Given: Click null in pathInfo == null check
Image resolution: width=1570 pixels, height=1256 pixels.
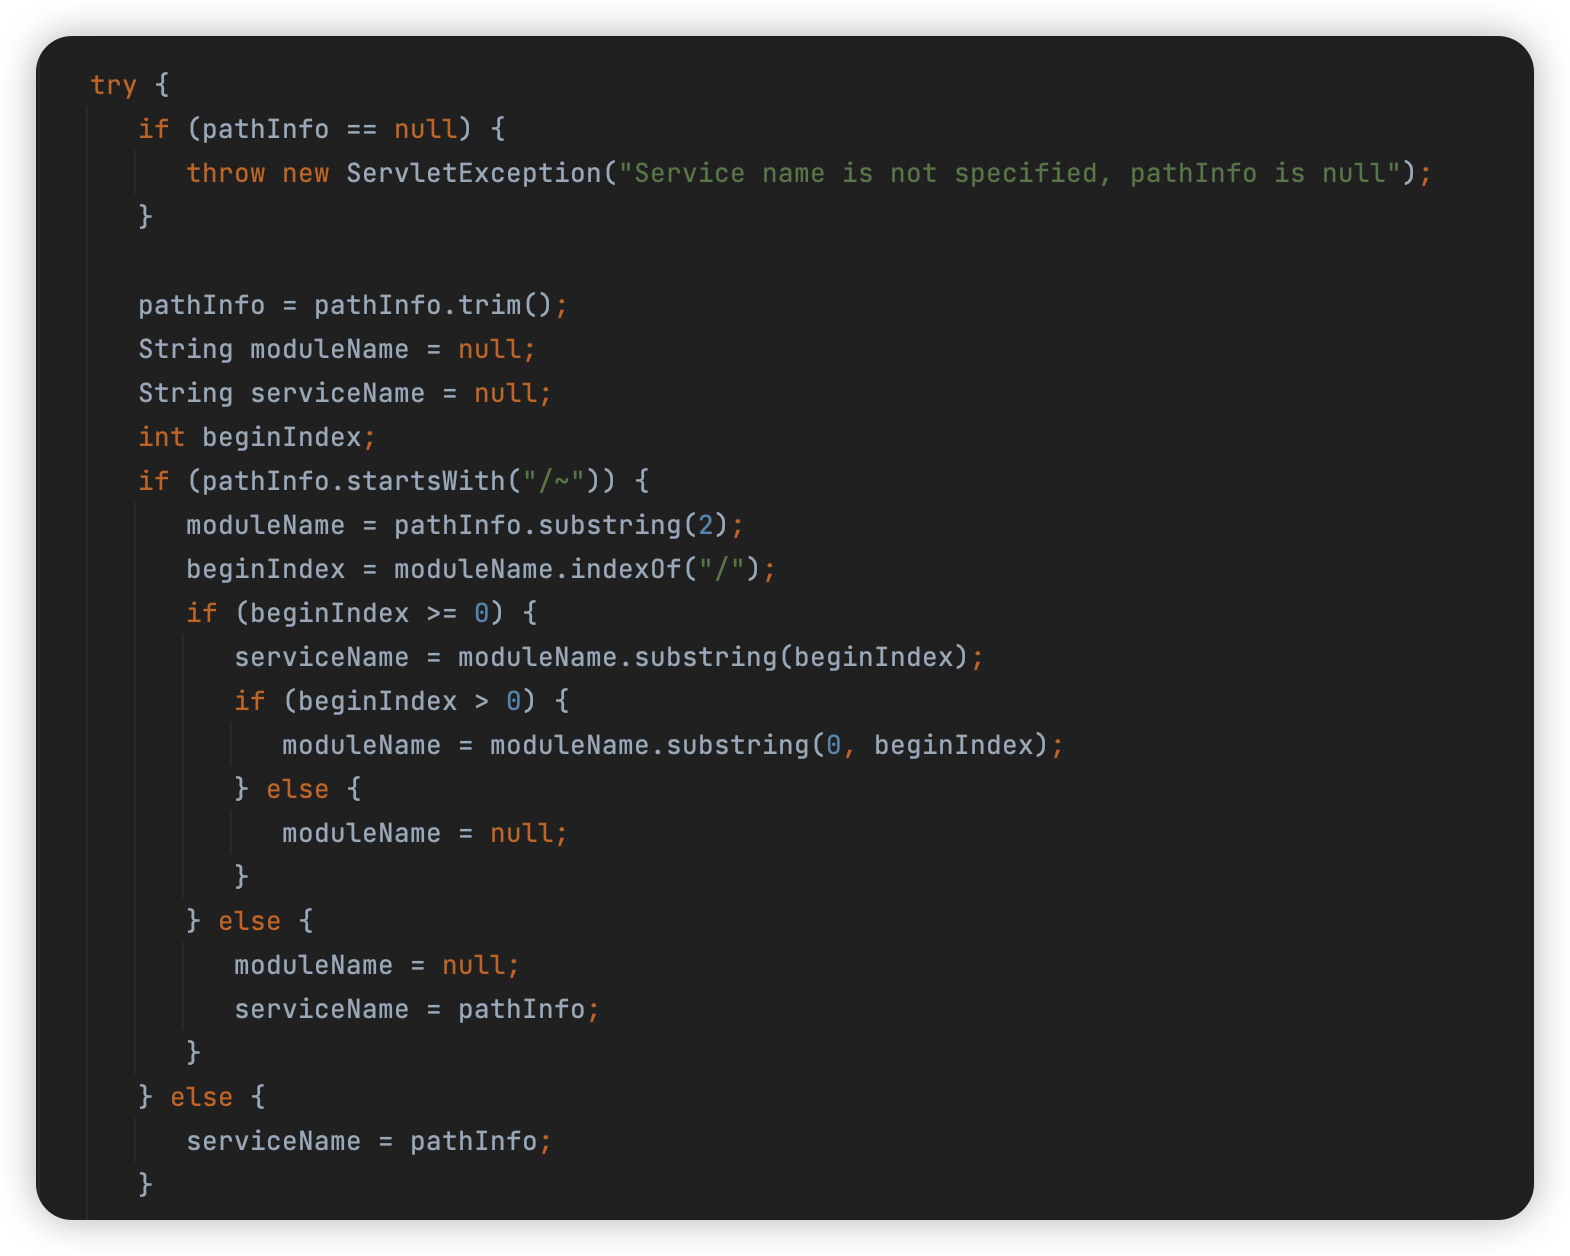Looking at the screenshot, I should tap(425, 129).
